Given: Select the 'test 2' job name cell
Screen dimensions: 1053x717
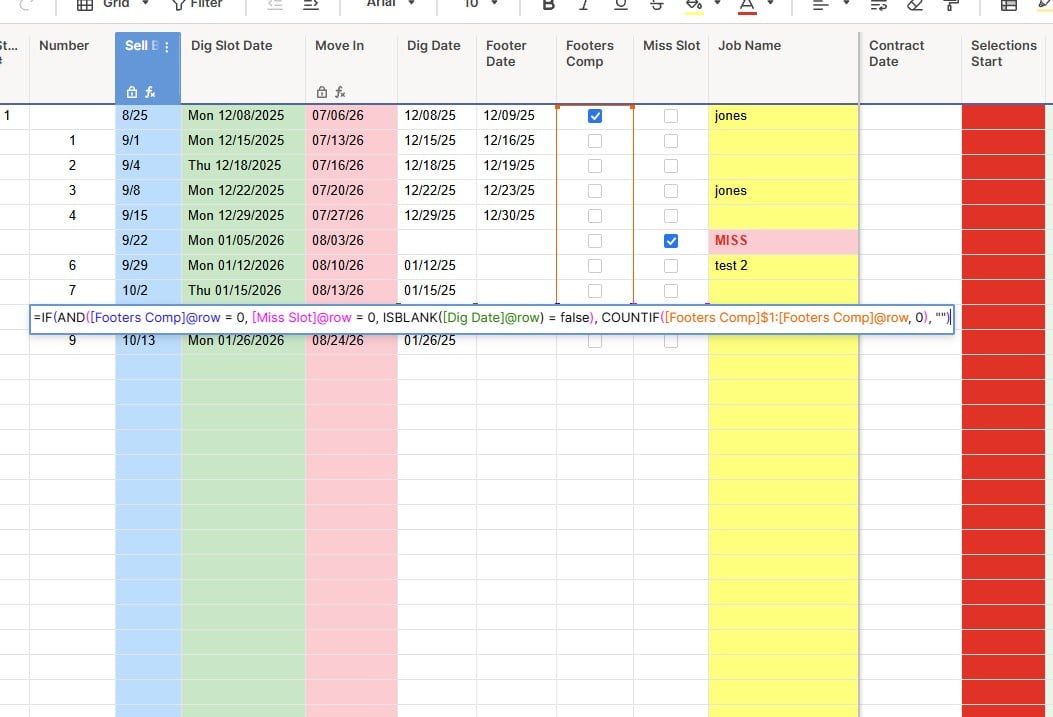Looking at the screenshot, I should click(x=783, y=266).
